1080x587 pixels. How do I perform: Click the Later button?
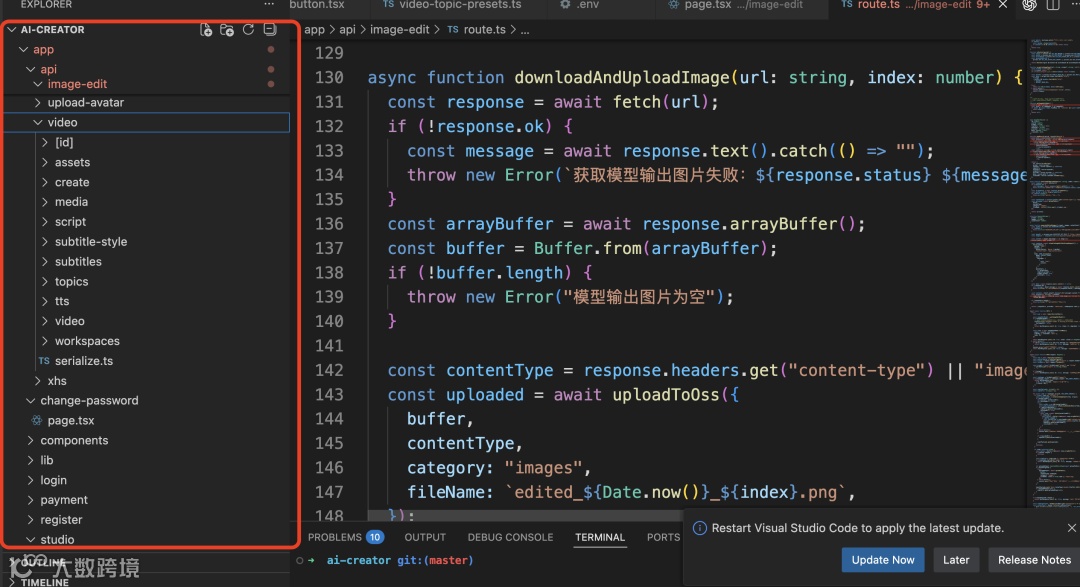click(955, 559)
